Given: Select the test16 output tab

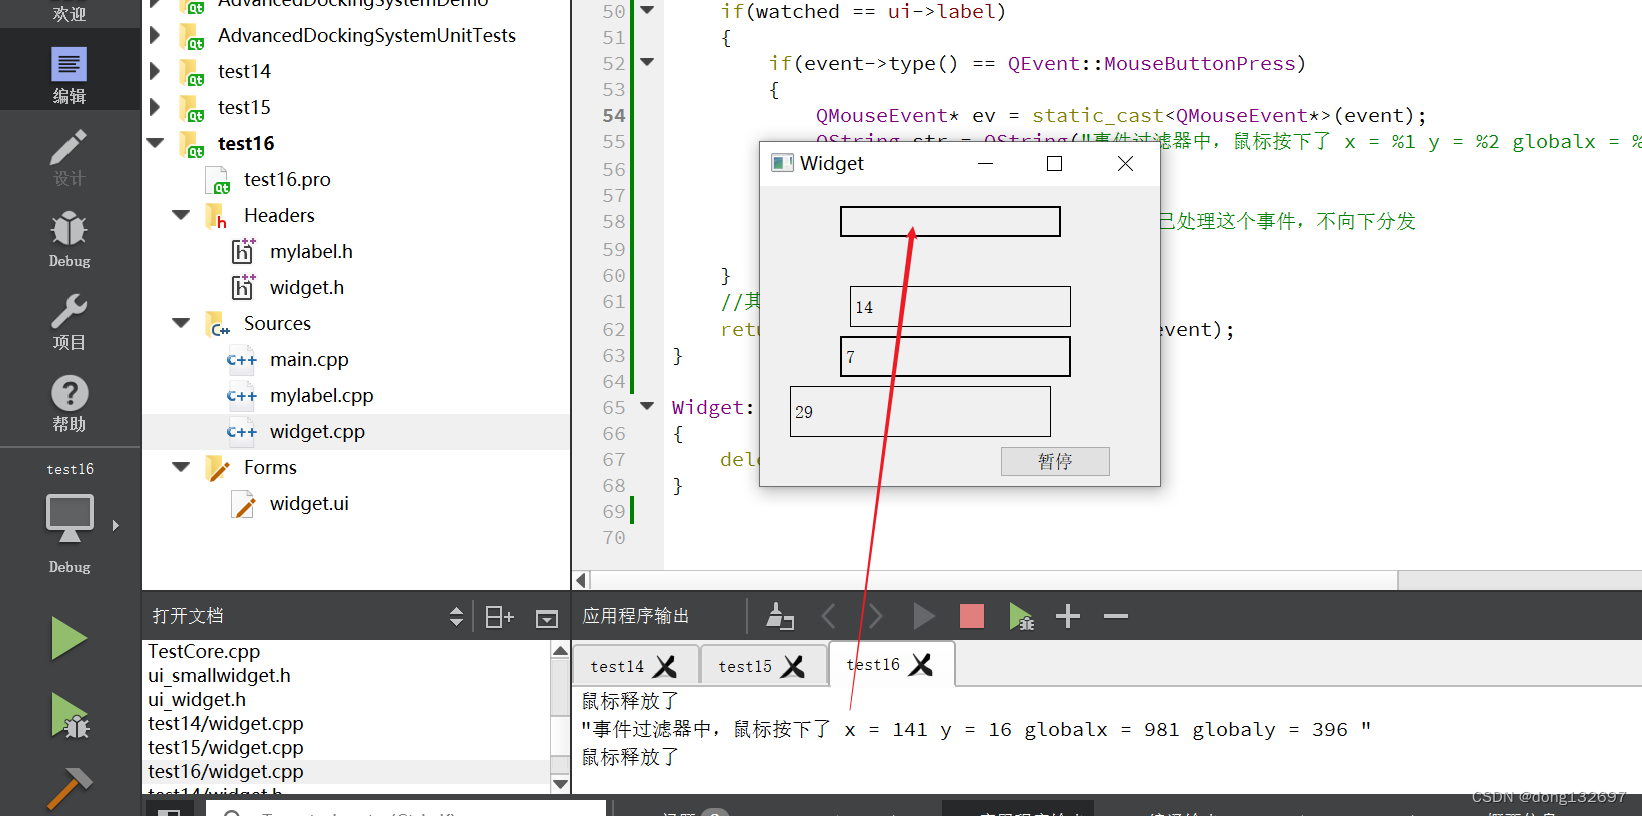Looking at the screenshot, I should (x=873, y=665).
